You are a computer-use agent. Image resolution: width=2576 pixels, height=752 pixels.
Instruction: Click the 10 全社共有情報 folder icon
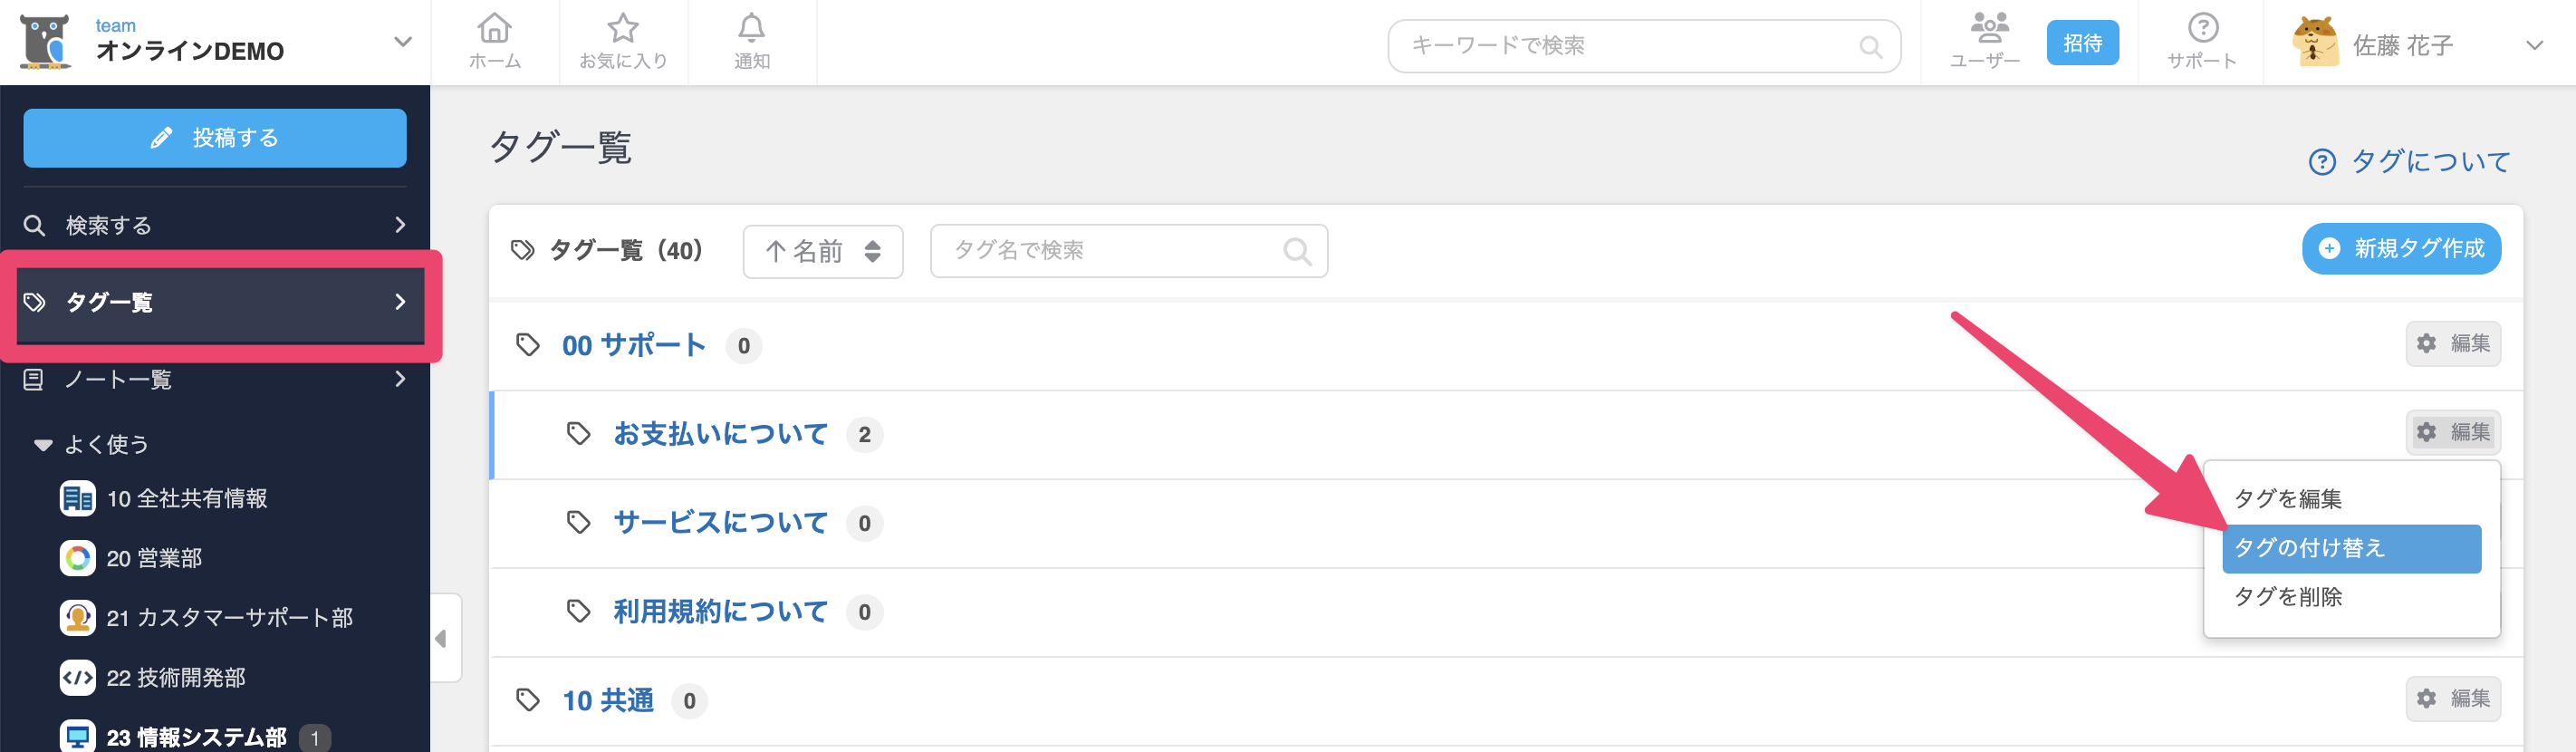(x=77, y=498)
